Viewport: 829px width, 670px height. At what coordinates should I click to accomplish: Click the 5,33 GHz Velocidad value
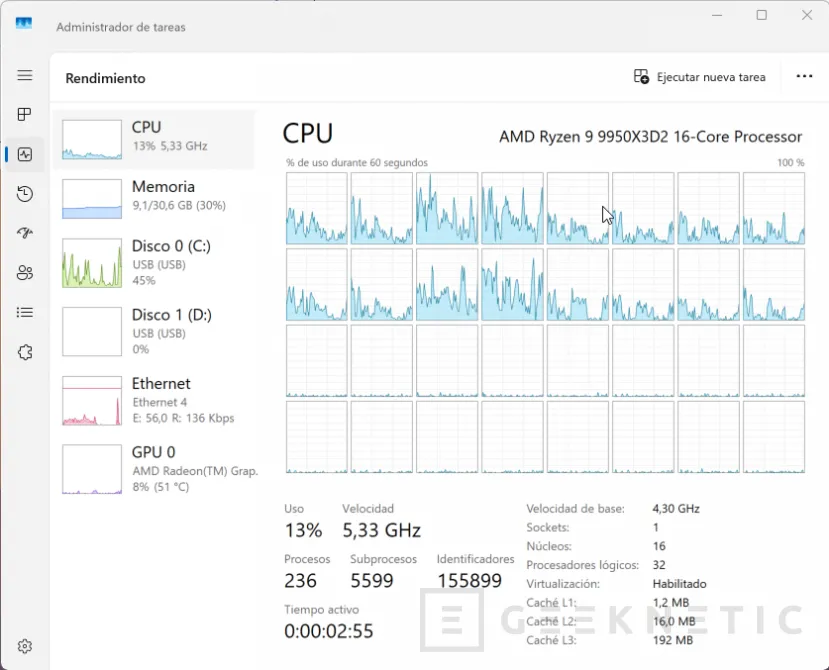click(381, 530)
